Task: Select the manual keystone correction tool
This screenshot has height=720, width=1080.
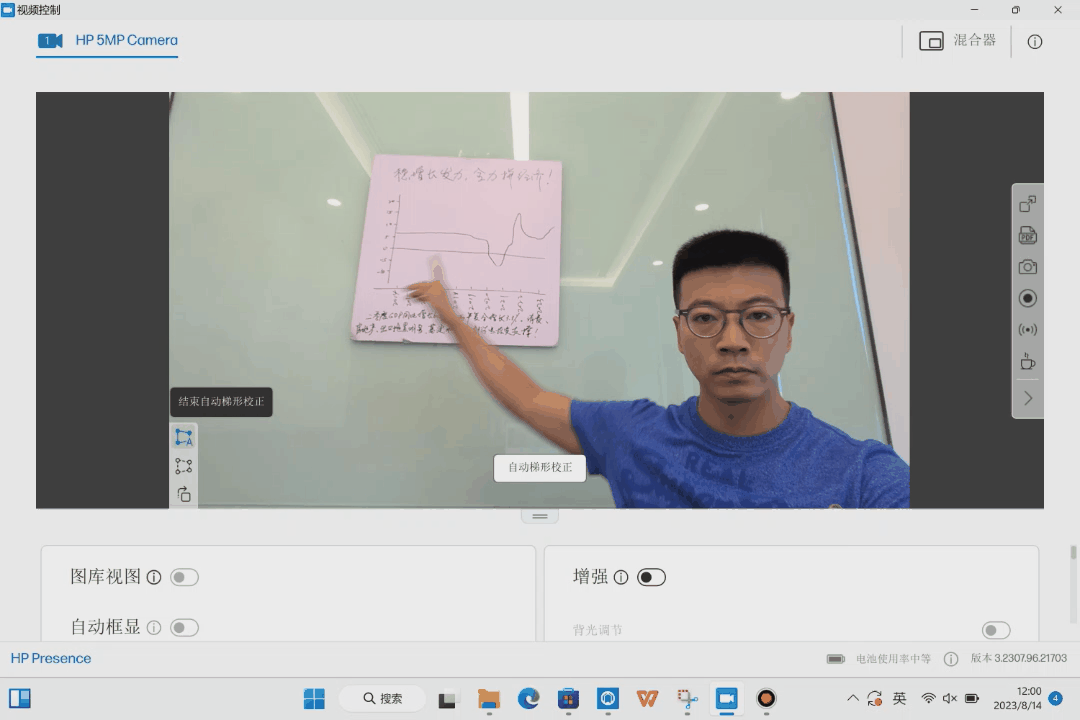Action: 183,466
